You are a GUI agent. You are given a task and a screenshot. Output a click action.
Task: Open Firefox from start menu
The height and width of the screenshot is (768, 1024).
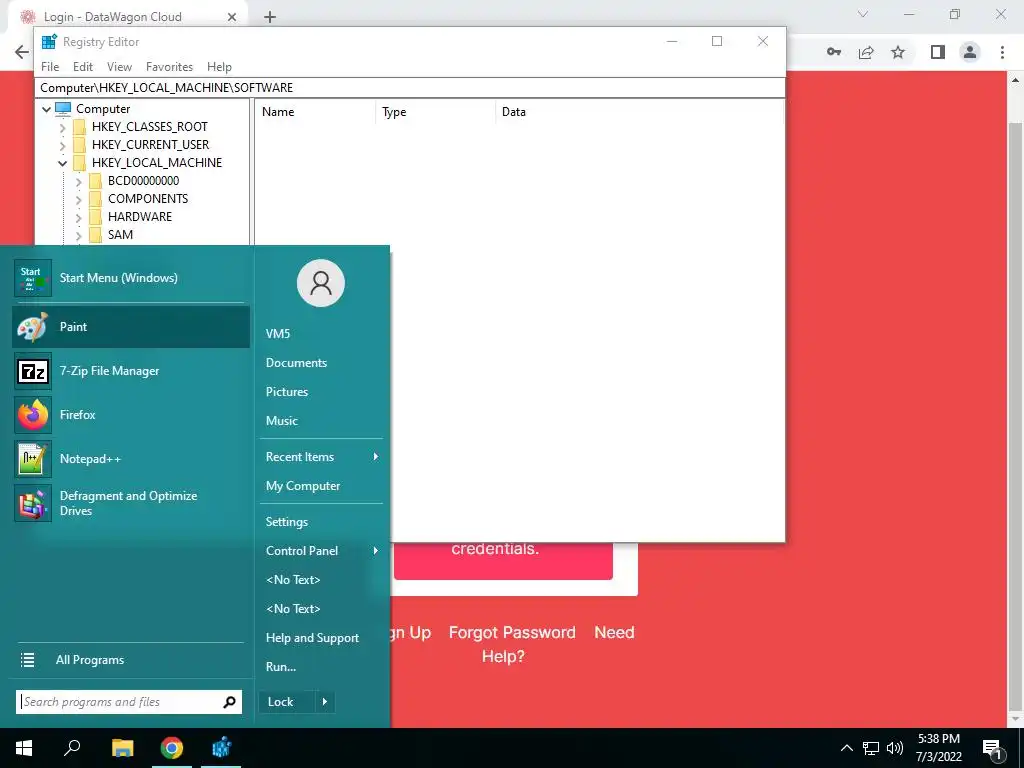(x=131, y=415)
